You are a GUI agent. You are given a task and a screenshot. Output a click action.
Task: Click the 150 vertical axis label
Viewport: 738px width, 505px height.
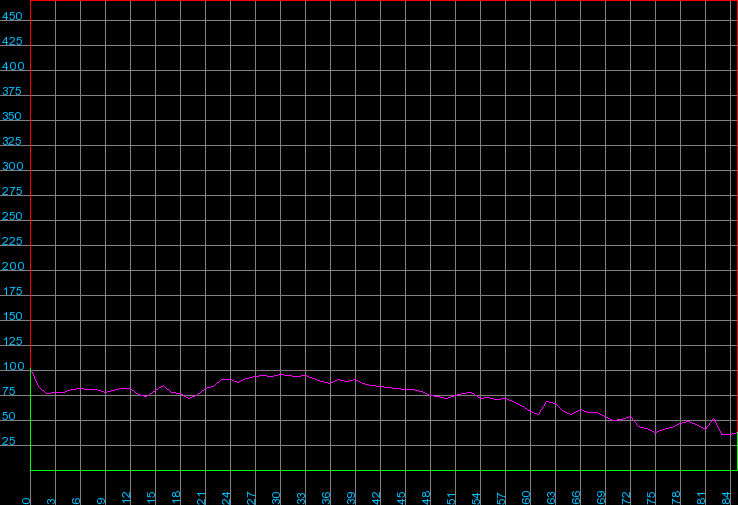[12, 316]
